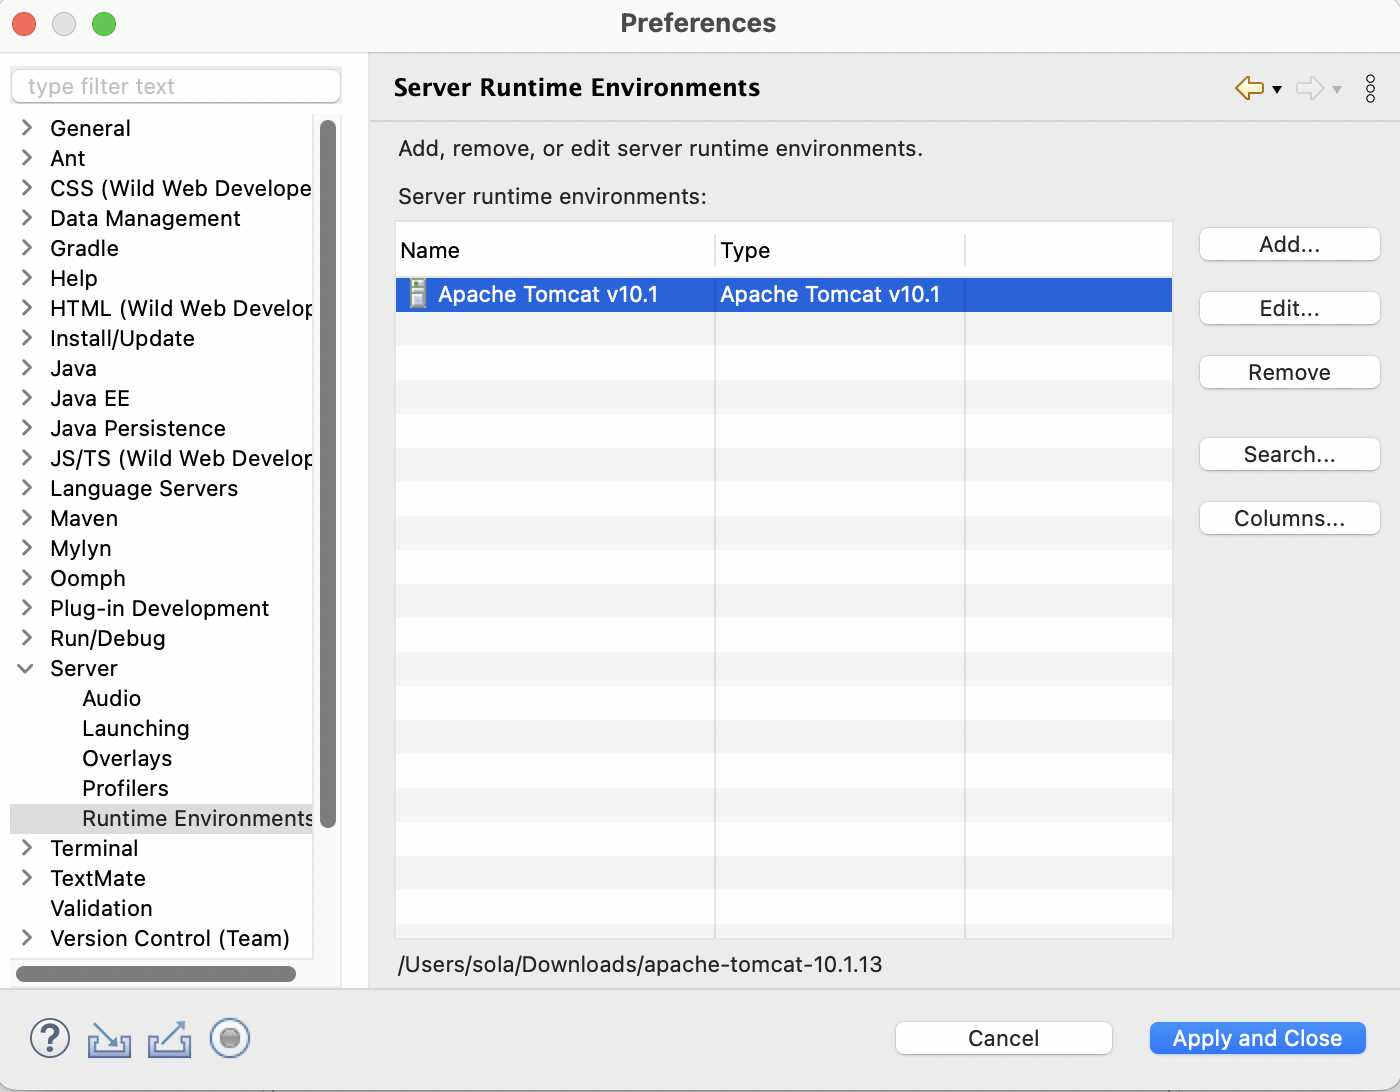Image resolution: width=1400 pixels, height=1092 pixels.
Task: Expand the Version Control (Team) node
Action: pos(27,938)
